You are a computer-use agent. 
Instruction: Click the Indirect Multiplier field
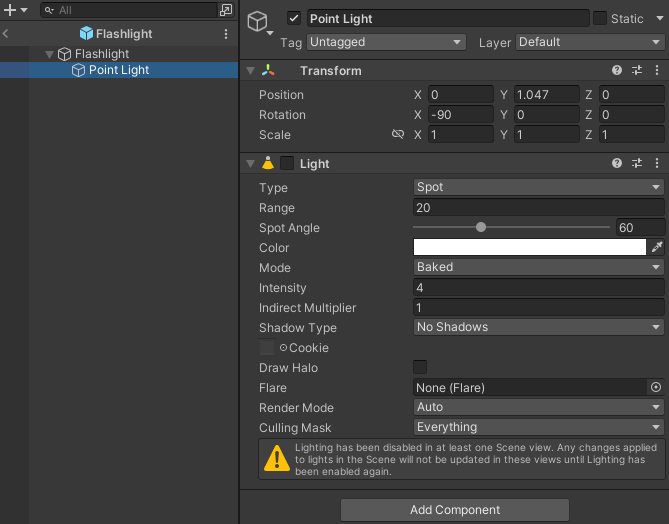[538, 308]
